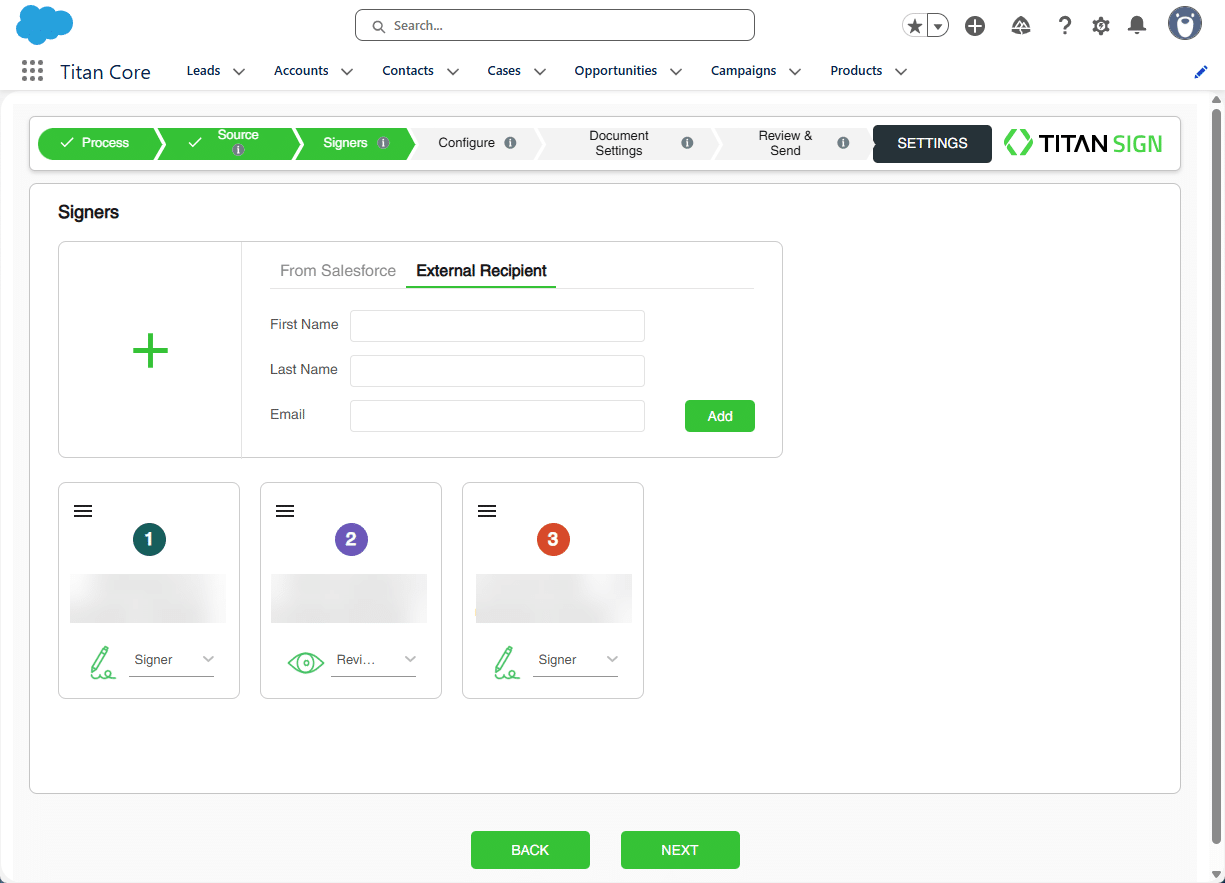Select Contacts in the navigation bar
Screen dimensions: 1225x883
pos(407,70)
